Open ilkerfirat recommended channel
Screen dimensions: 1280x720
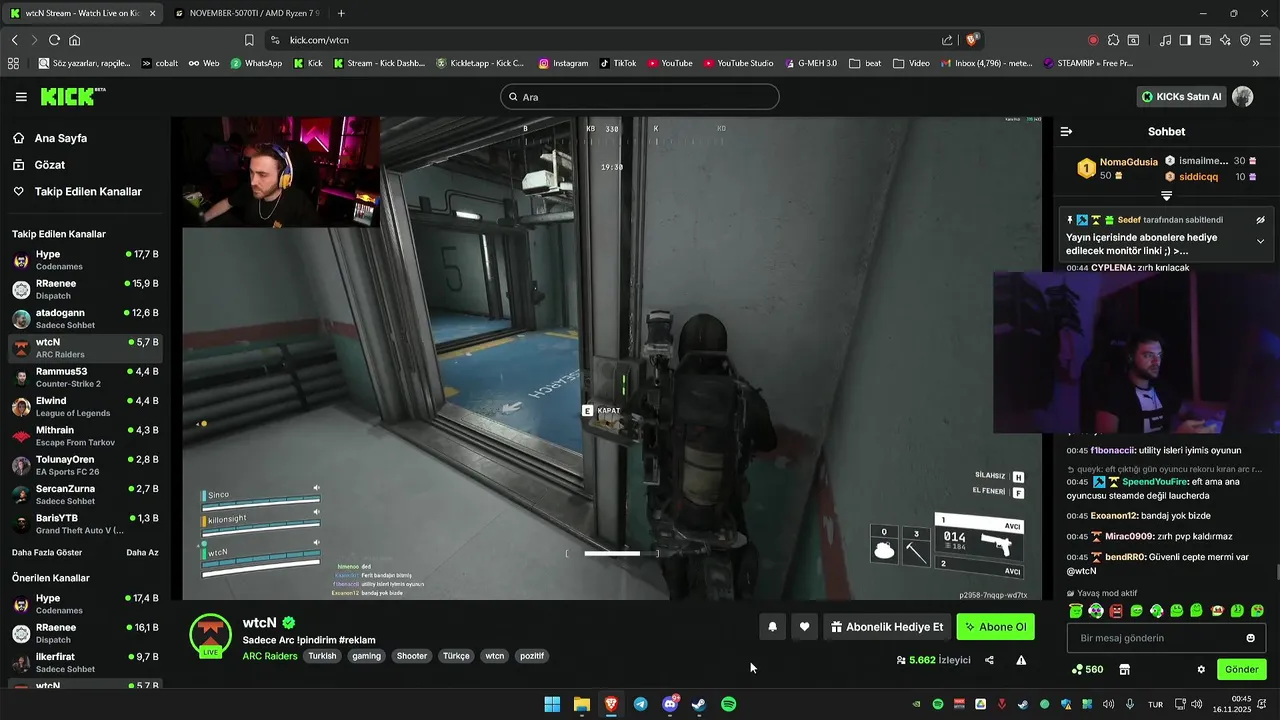click(85, 662)
